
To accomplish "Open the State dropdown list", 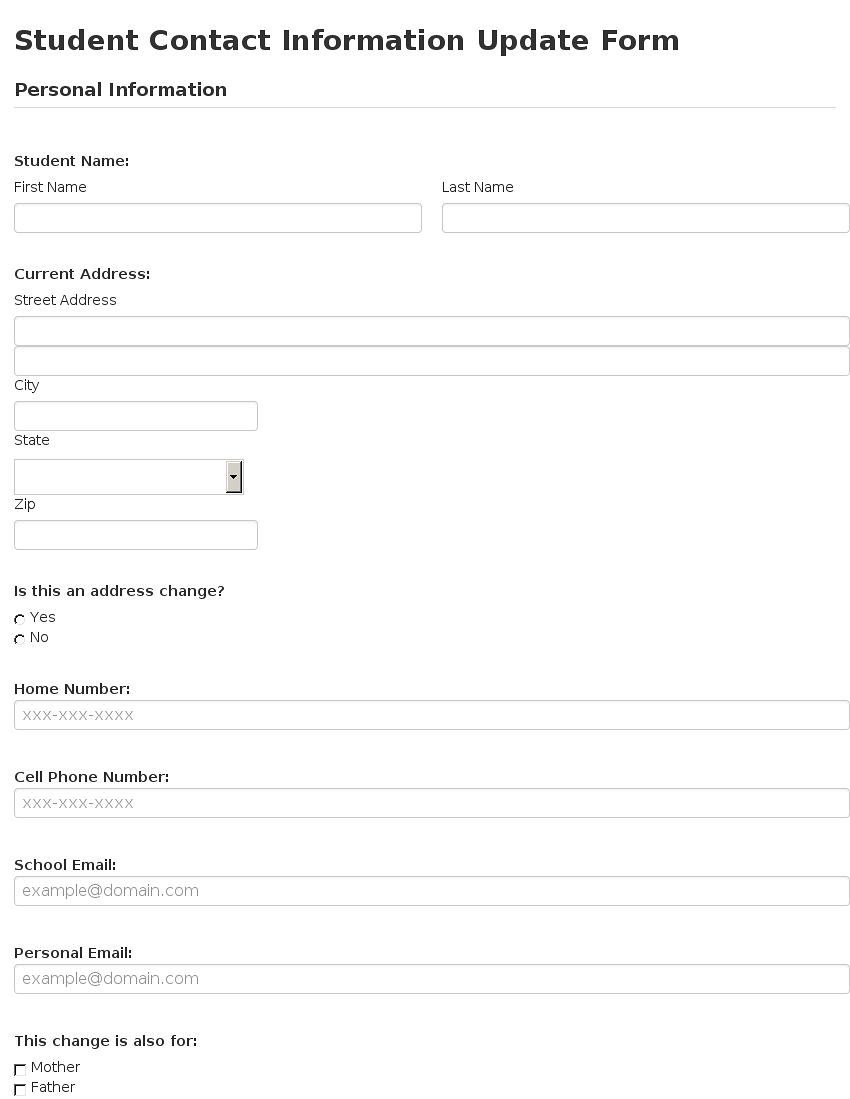I will [x=129, y=477].
